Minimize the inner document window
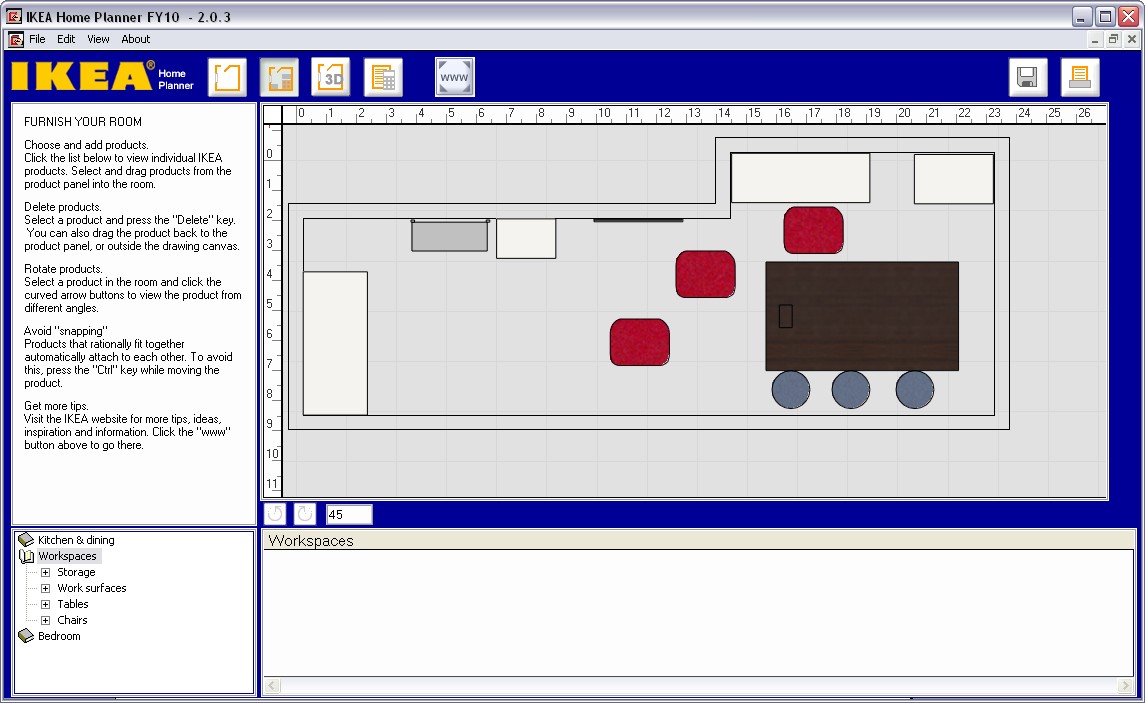Image resolution: width=1145 pixels, height=703 pixels. pos(1095,39)
